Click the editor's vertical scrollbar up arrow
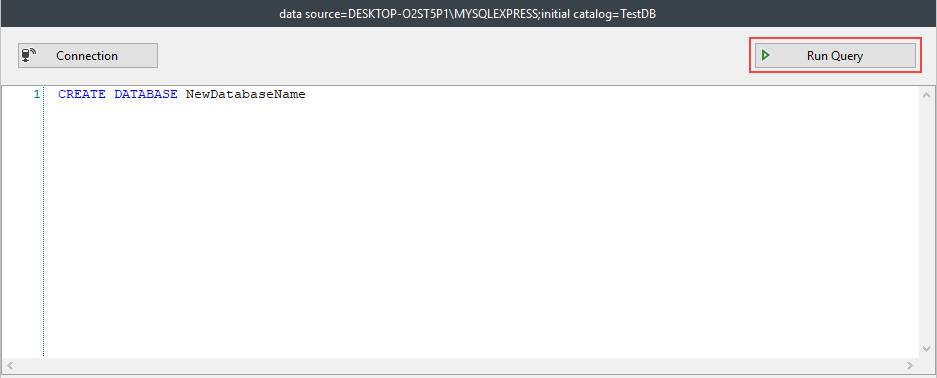 [927, 95]
